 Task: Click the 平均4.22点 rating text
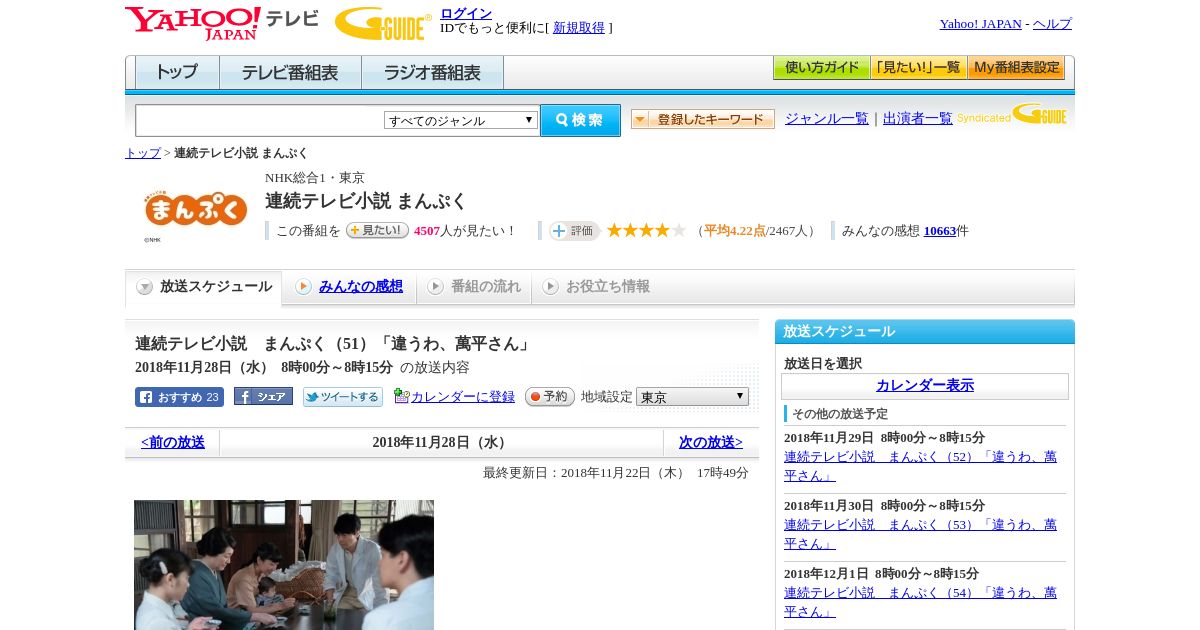pyautogui.click(x=735, y=231)
